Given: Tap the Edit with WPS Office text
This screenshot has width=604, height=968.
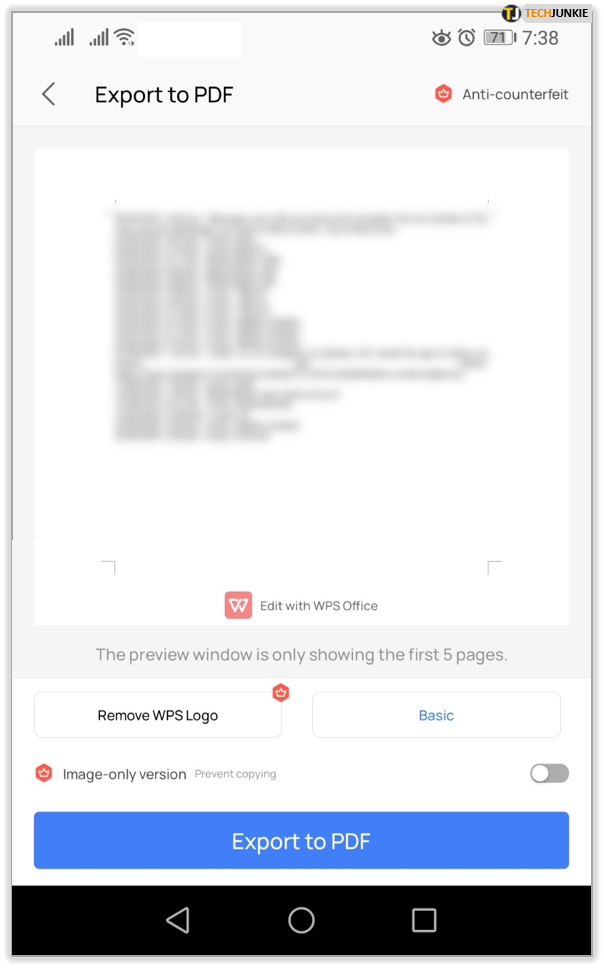Looking at the screenshot, I should pyautogui.click(x=319, y=606).
